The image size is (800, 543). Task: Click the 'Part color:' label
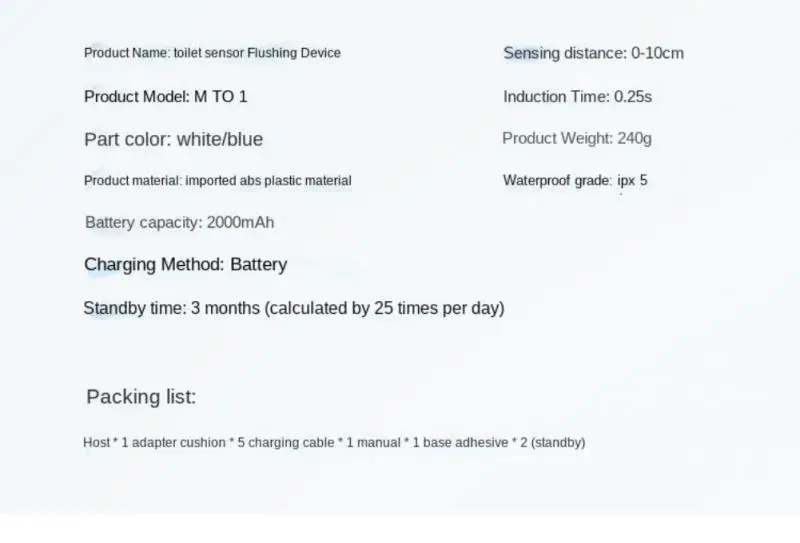[x=128, y=139]
